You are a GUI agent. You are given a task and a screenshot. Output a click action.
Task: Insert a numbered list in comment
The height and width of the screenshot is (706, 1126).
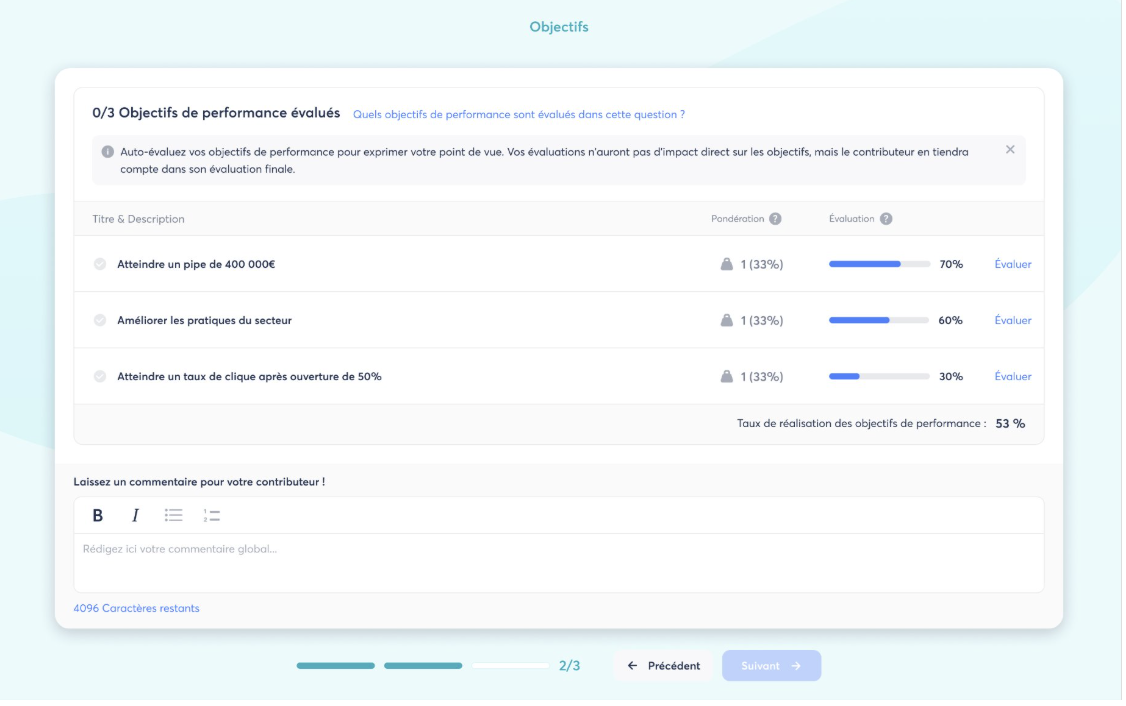[x=212, y=516]
